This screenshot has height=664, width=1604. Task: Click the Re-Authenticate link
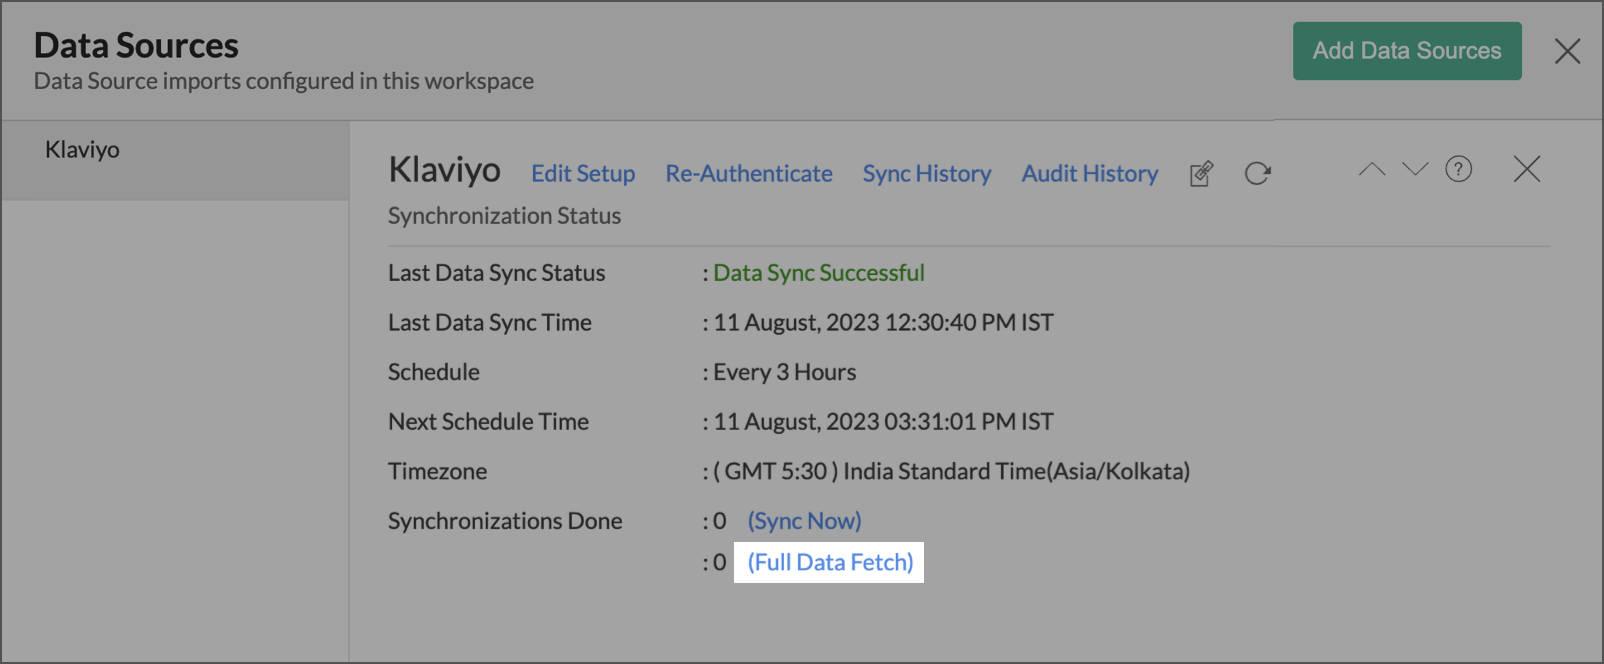tap(749, 174)
